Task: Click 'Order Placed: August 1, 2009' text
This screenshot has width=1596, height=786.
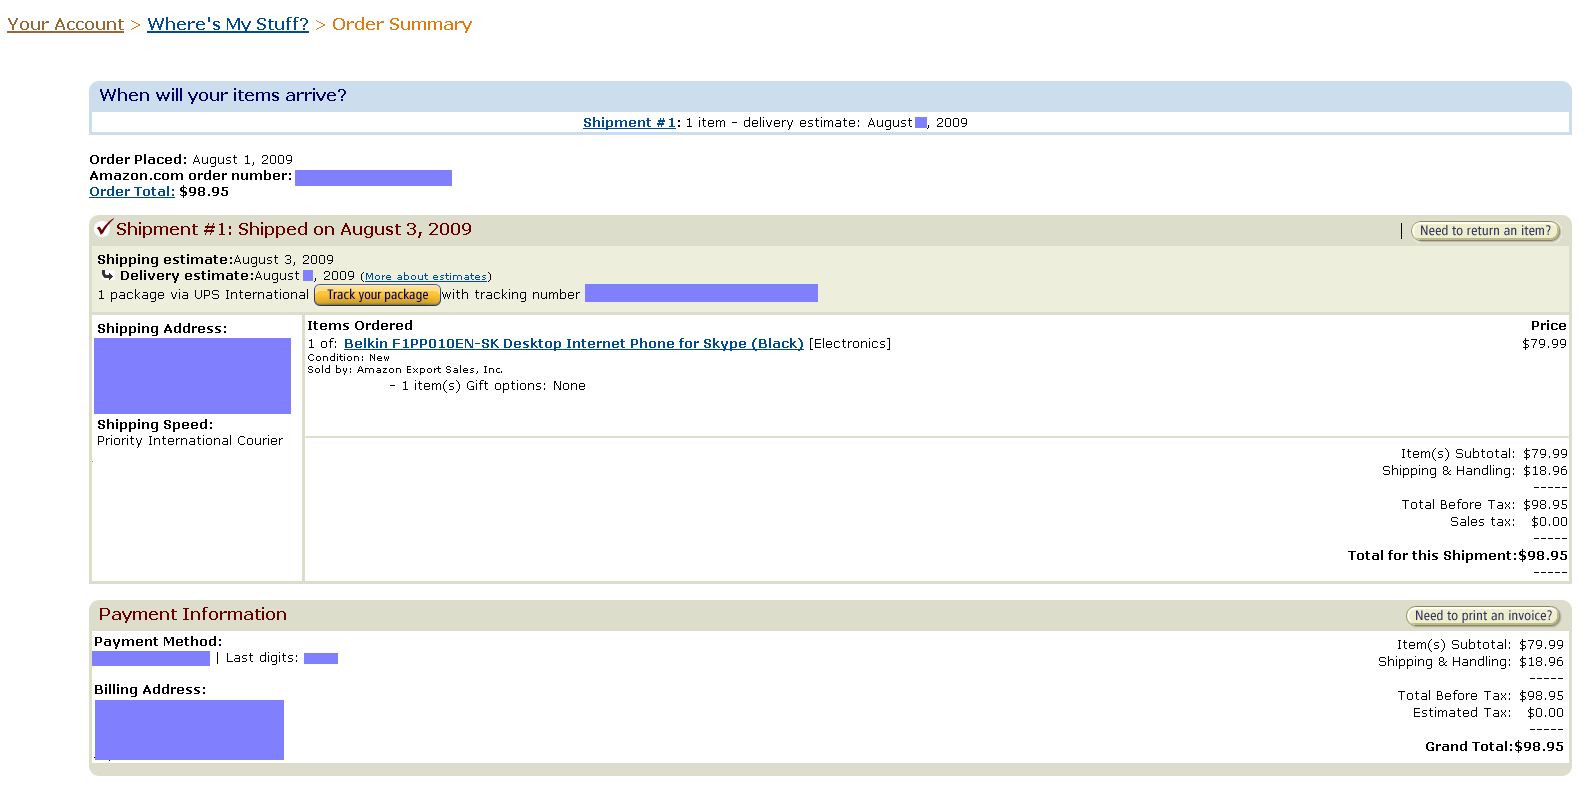Action: (191, 160)
